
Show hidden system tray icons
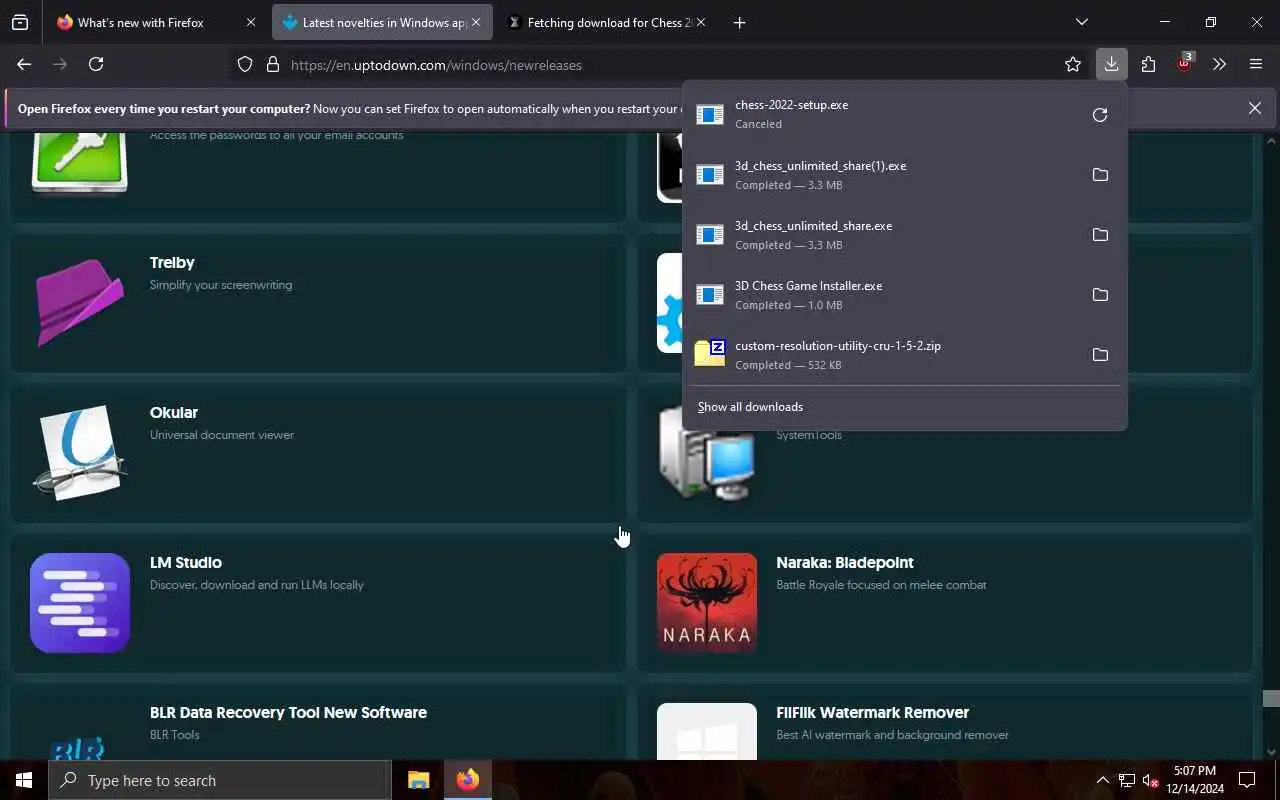point(1102,780)
